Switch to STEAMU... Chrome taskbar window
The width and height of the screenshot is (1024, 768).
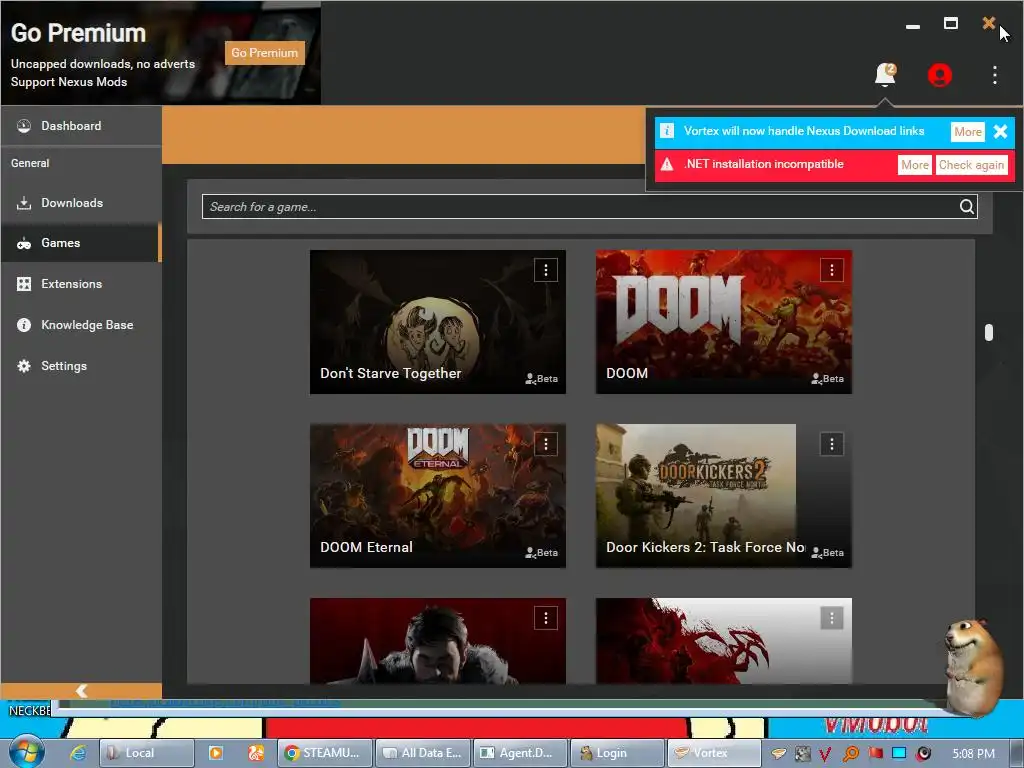click(325, 753)
